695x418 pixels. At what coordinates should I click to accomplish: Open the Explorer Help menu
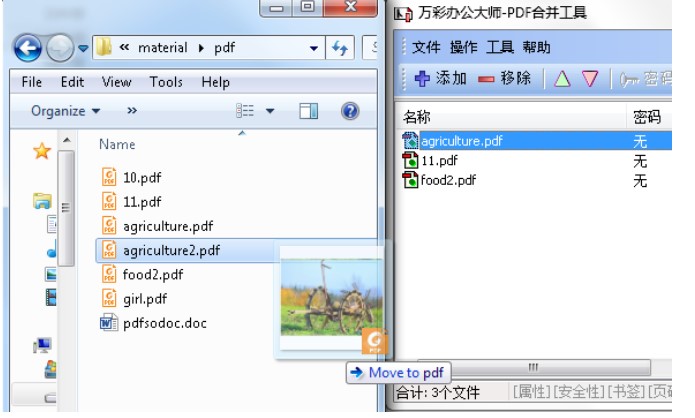coord(215,82)
